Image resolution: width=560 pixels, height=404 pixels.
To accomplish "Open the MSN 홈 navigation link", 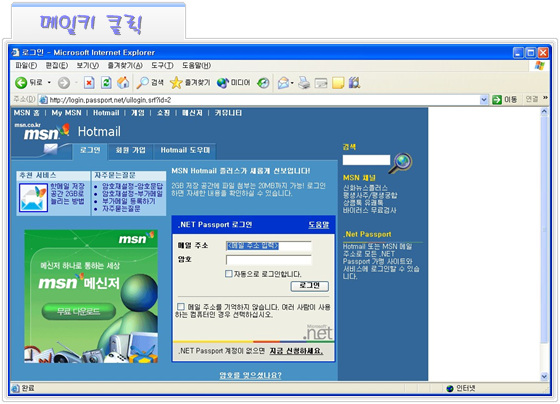I will (x=26, y=113).
